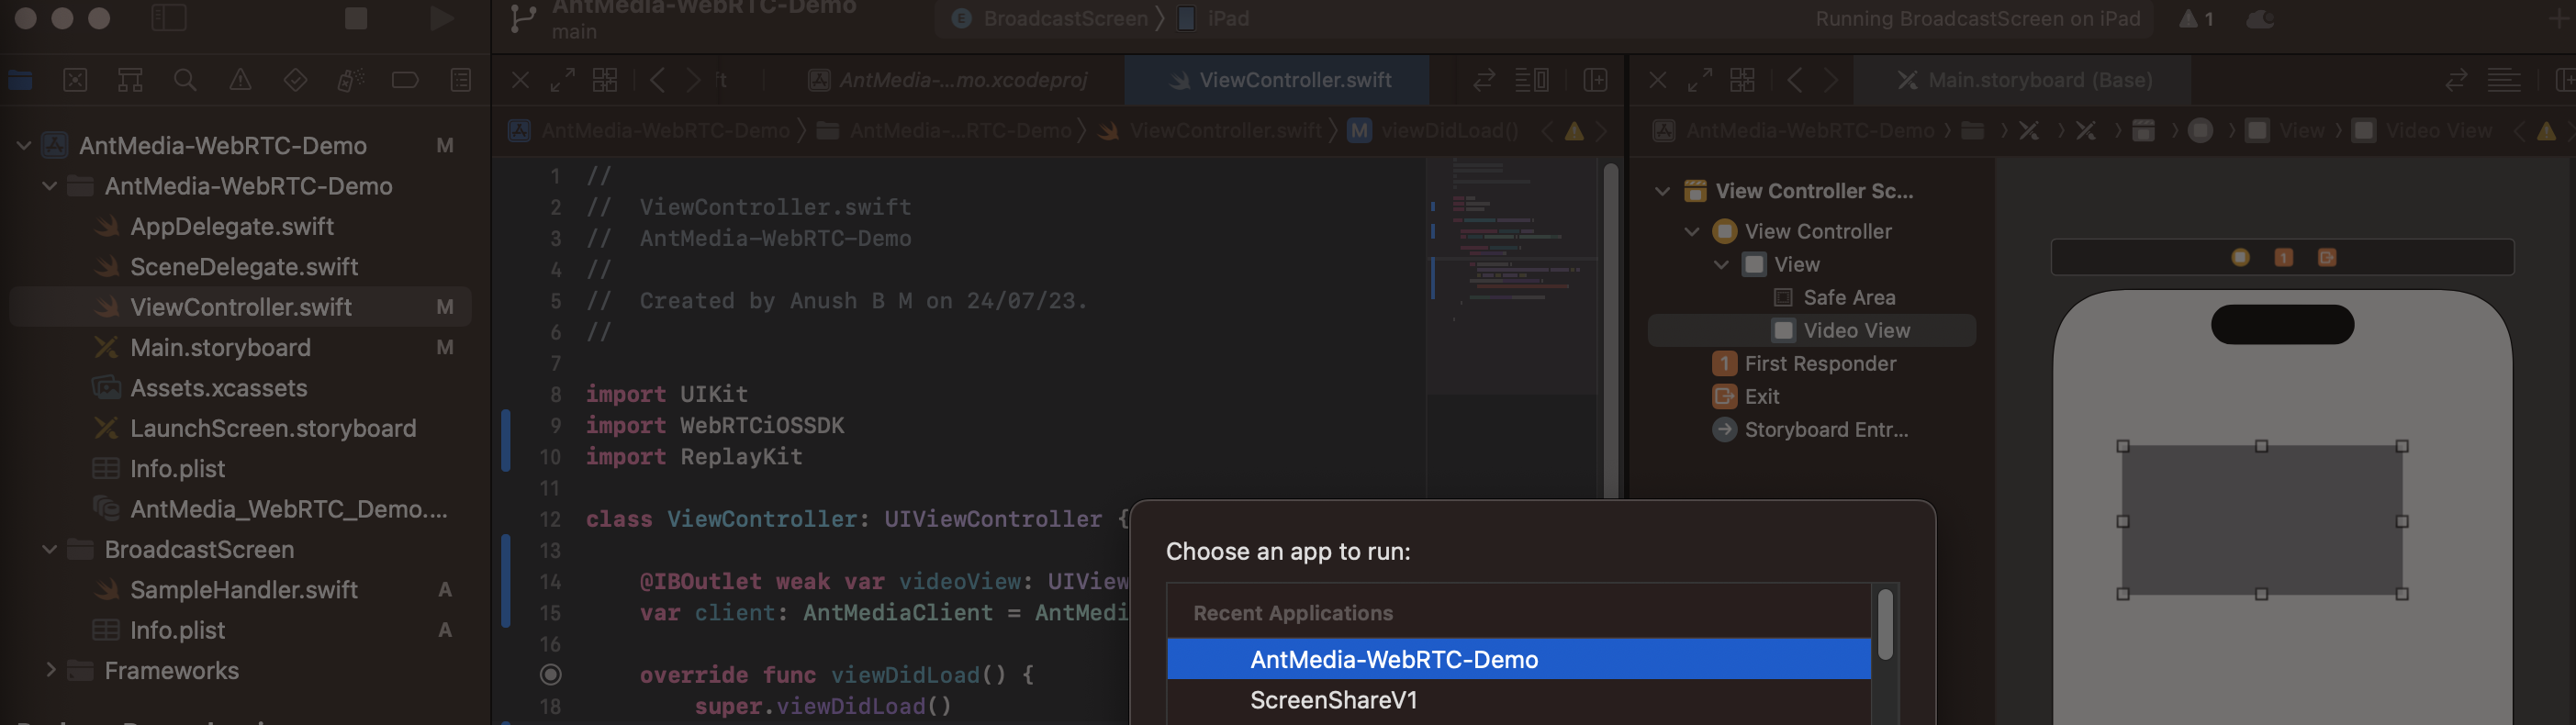Collapse the AntMedia-WebRTC-Demo folder group
Screen dimensions: 2576x725
(x=49, y=186)
